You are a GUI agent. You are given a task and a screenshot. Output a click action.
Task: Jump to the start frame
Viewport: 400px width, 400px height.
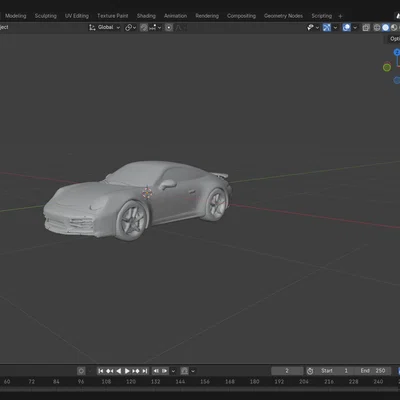pos(101,371)
